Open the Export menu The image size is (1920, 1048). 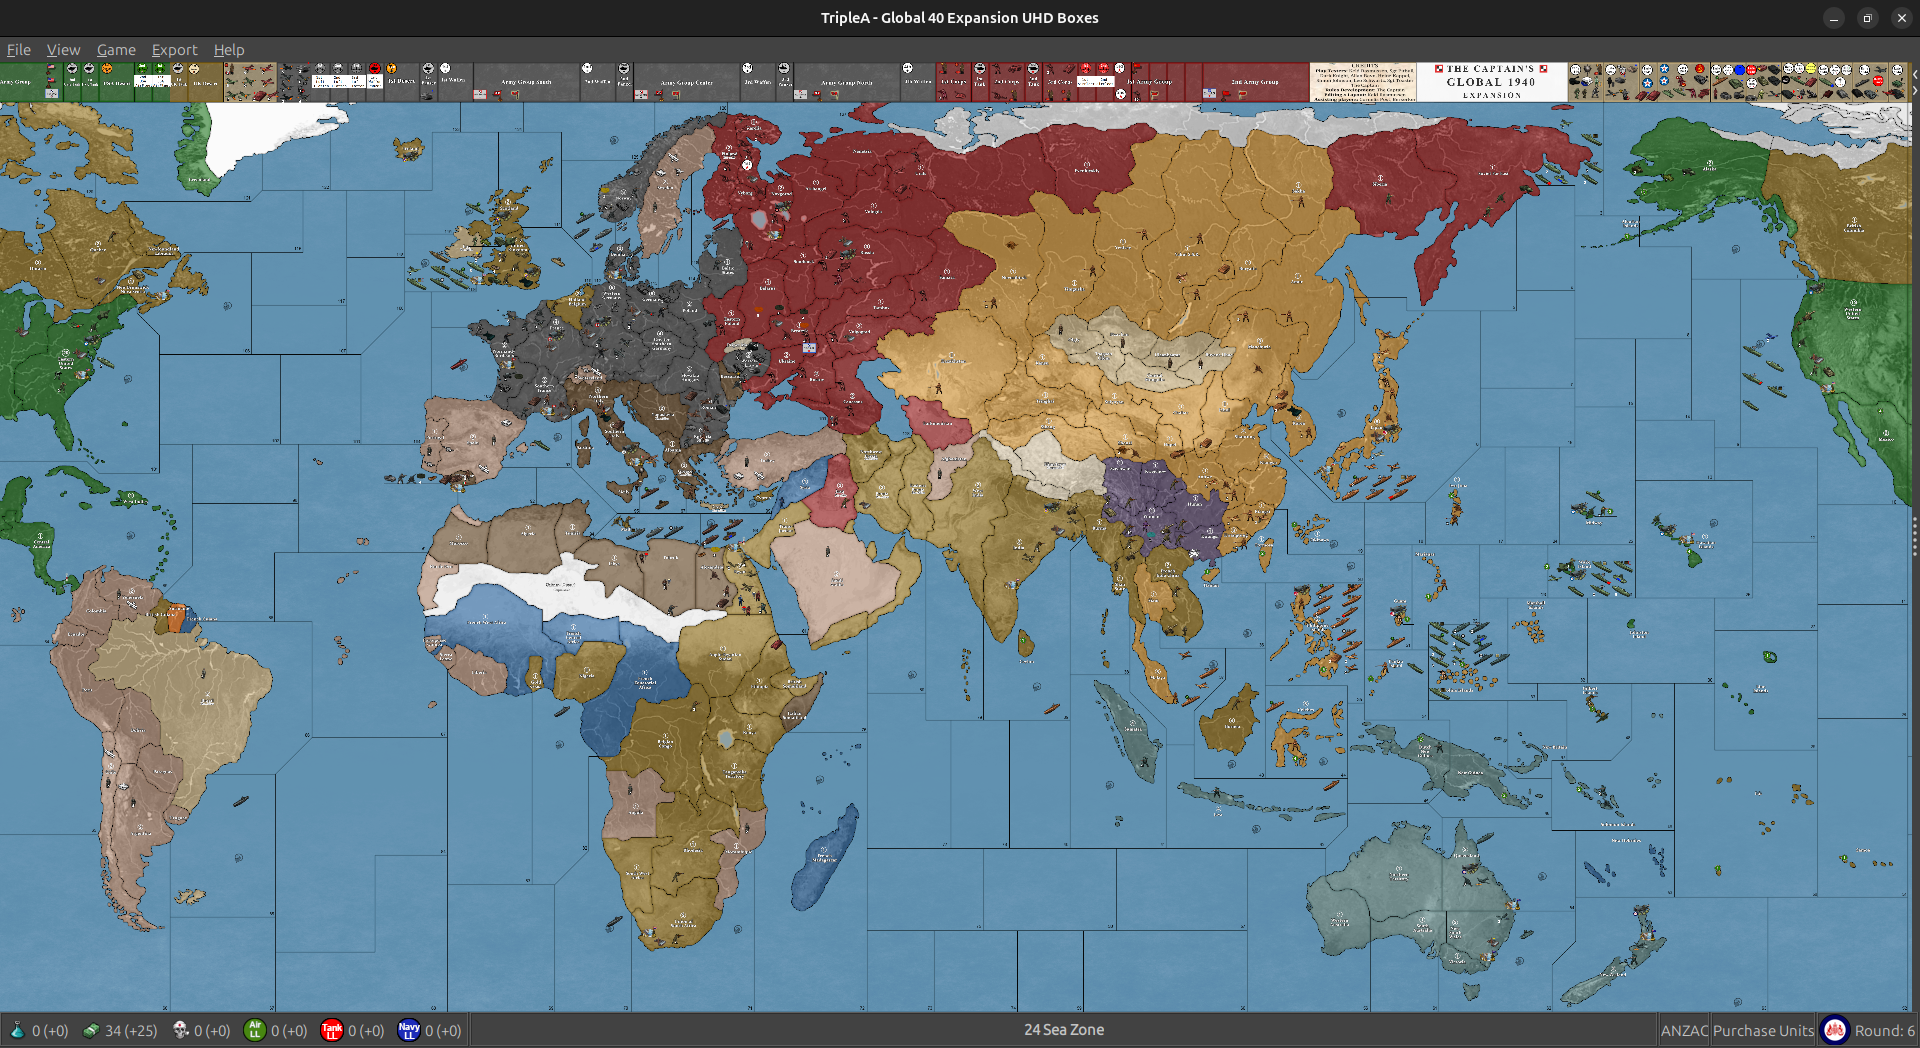[x=174, y=50]
